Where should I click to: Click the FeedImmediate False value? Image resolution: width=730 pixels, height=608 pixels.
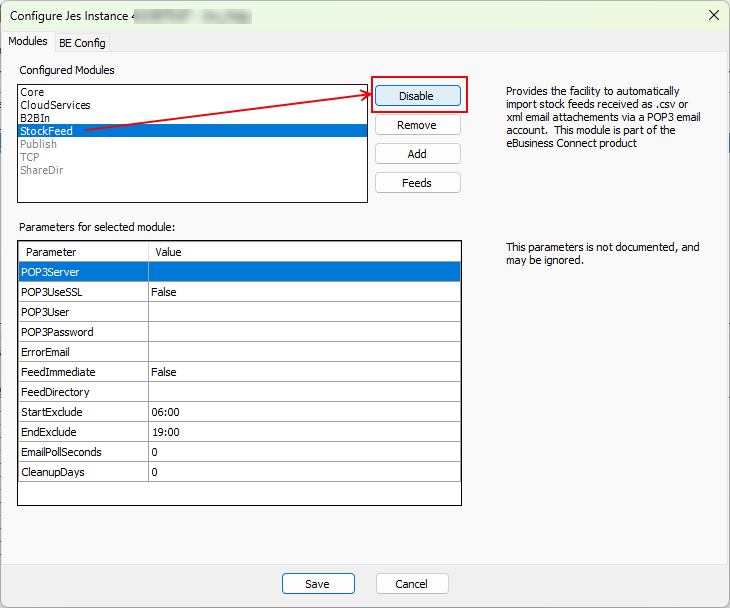pos(304,372)
